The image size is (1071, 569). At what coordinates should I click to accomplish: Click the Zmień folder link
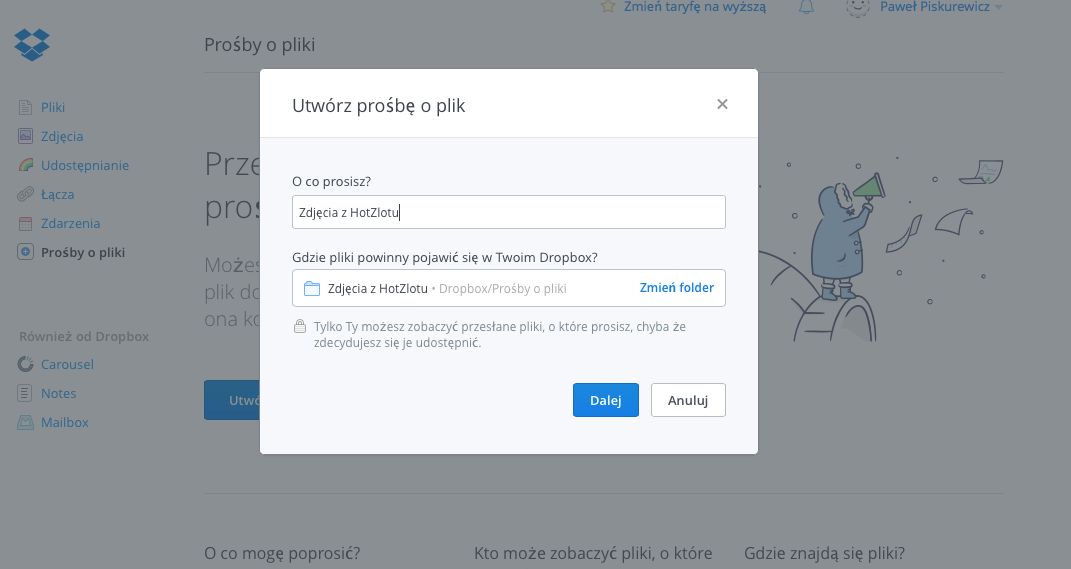point(676,288)
